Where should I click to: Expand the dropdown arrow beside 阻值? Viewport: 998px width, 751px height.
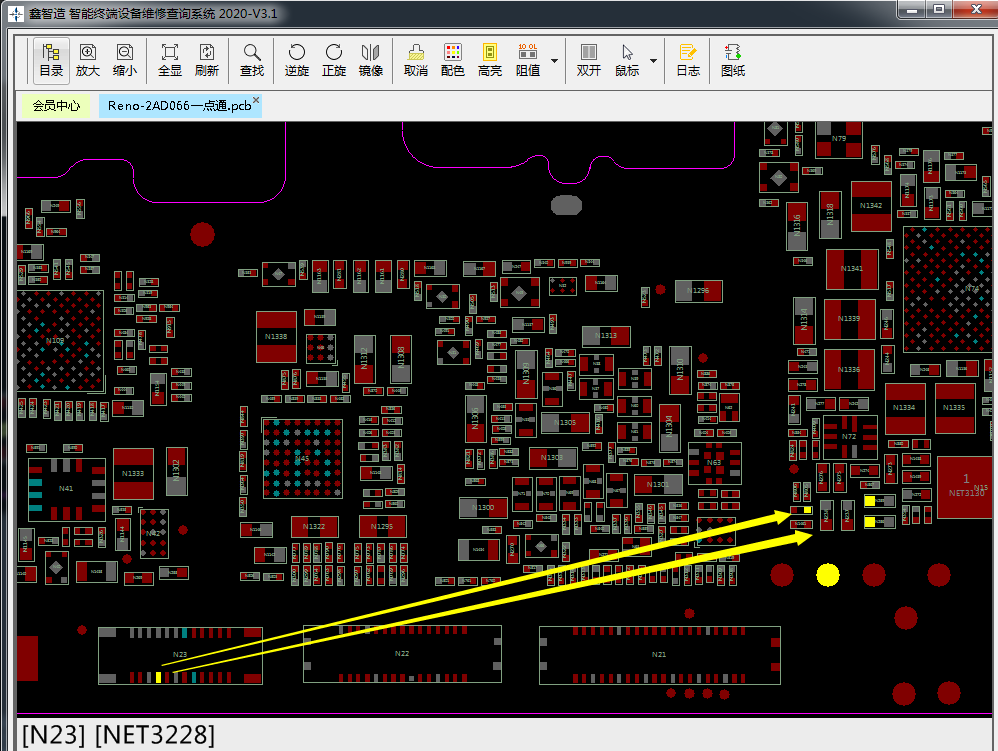[x=554, y=61]
